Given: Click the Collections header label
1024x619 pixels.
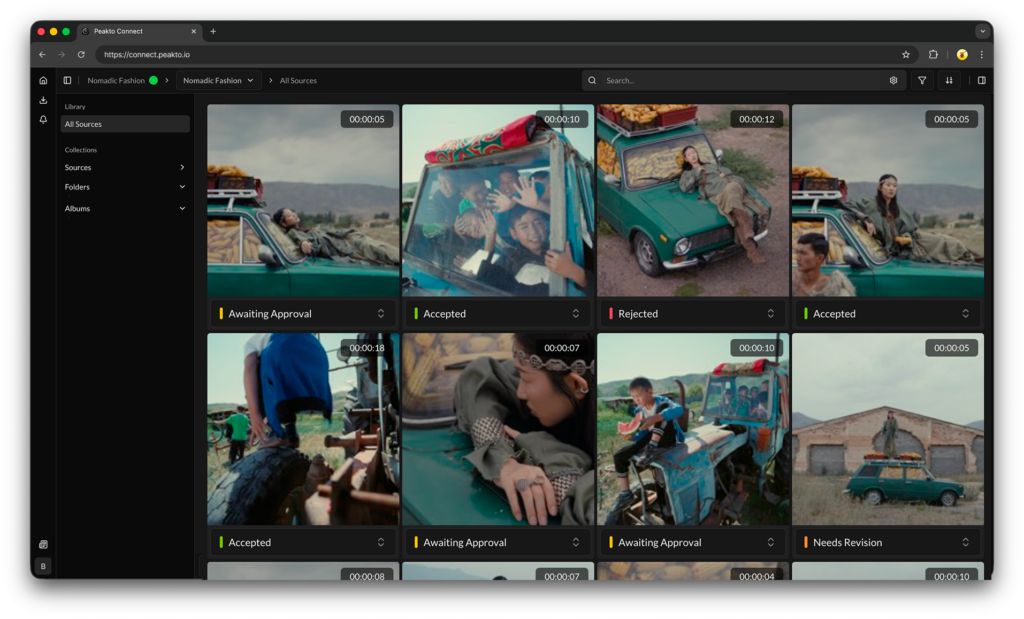Looking at the screenshot, I should point(80,150).
